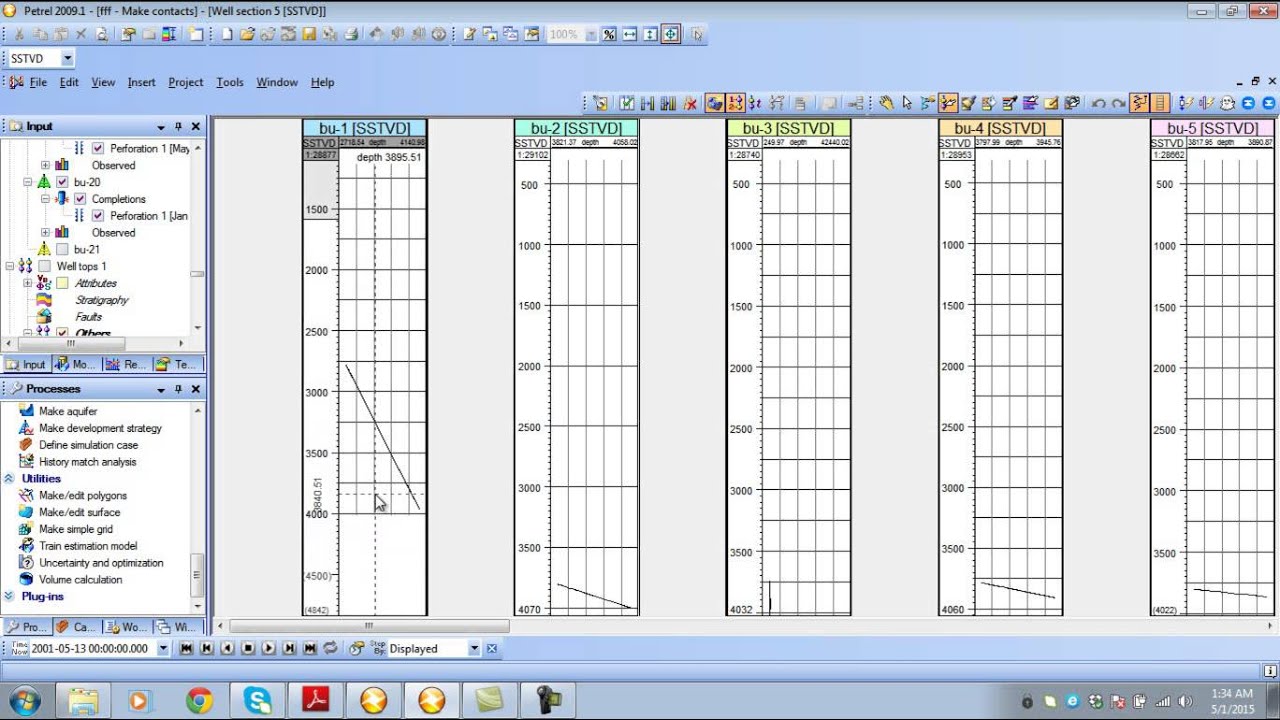
Task: Click the paintbrush tool icon
Action: click(968, 103)
